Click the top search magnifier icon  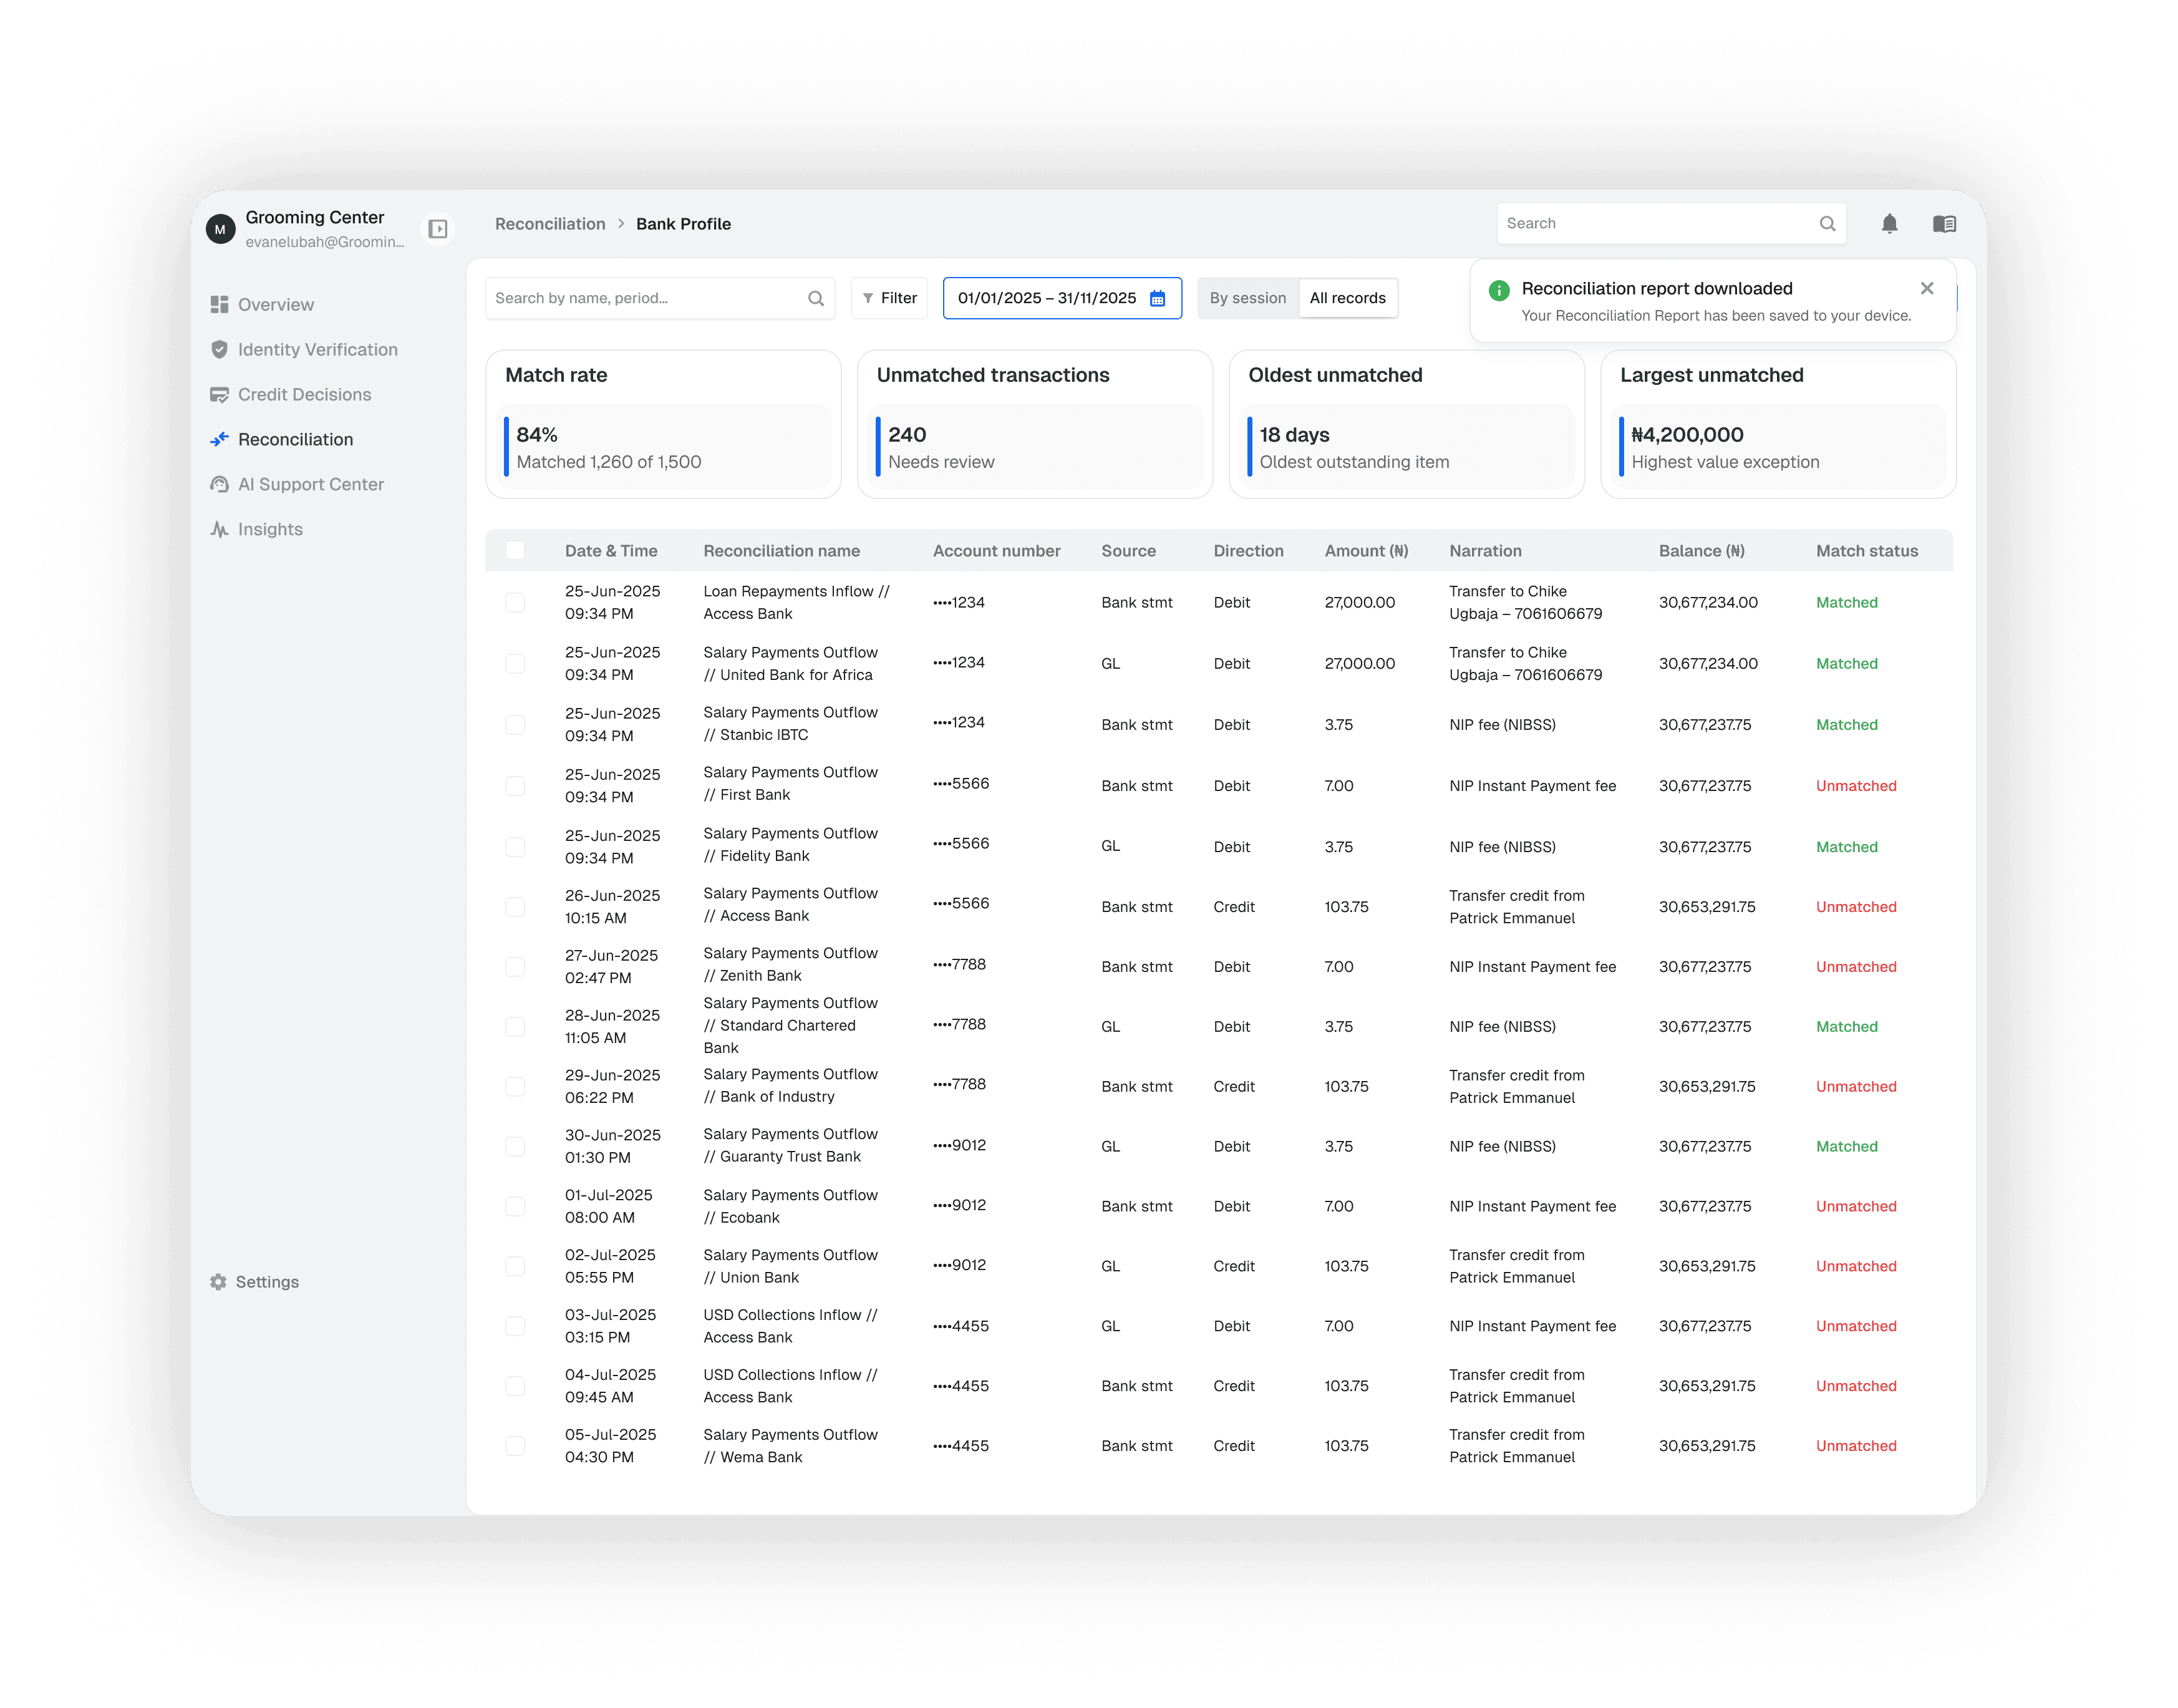[x=1827, y=224]
